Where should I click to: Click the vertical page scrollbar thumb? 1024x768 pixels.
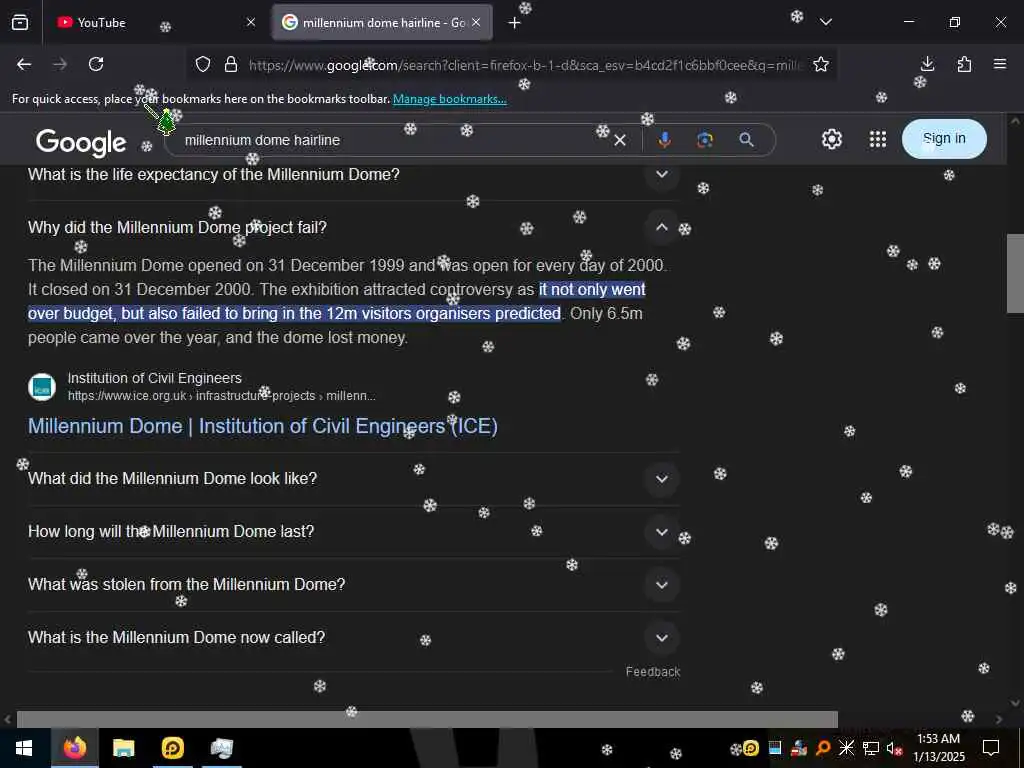tap(1015, 273)
